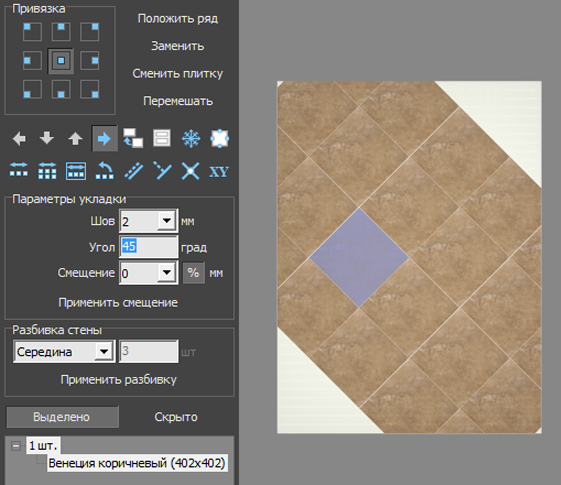
Task: Click the XY coordinates icon
Action: click(x=219, y=172)
